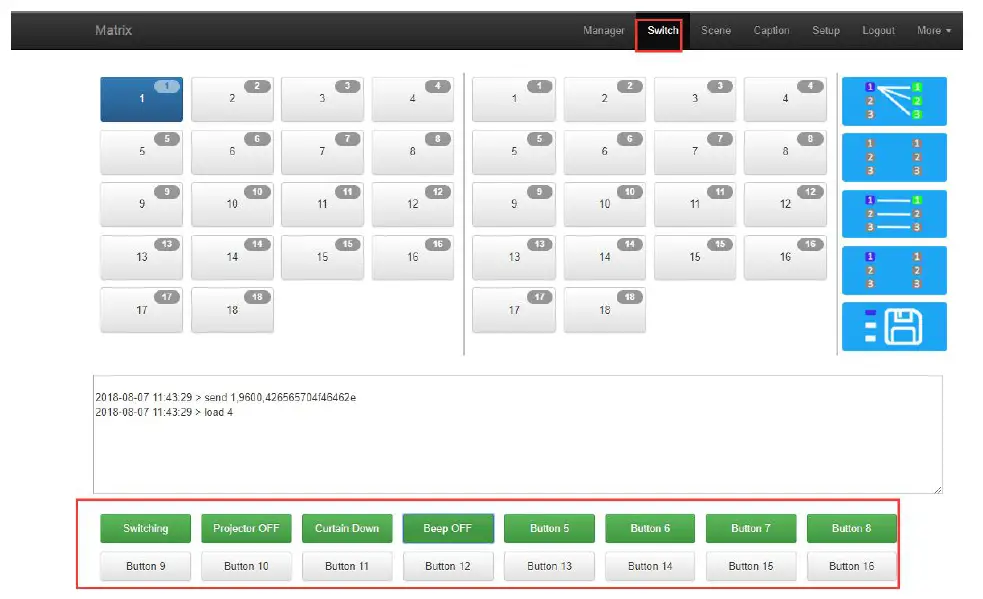Click the 'send 1,9600' log line

(226, 397)
